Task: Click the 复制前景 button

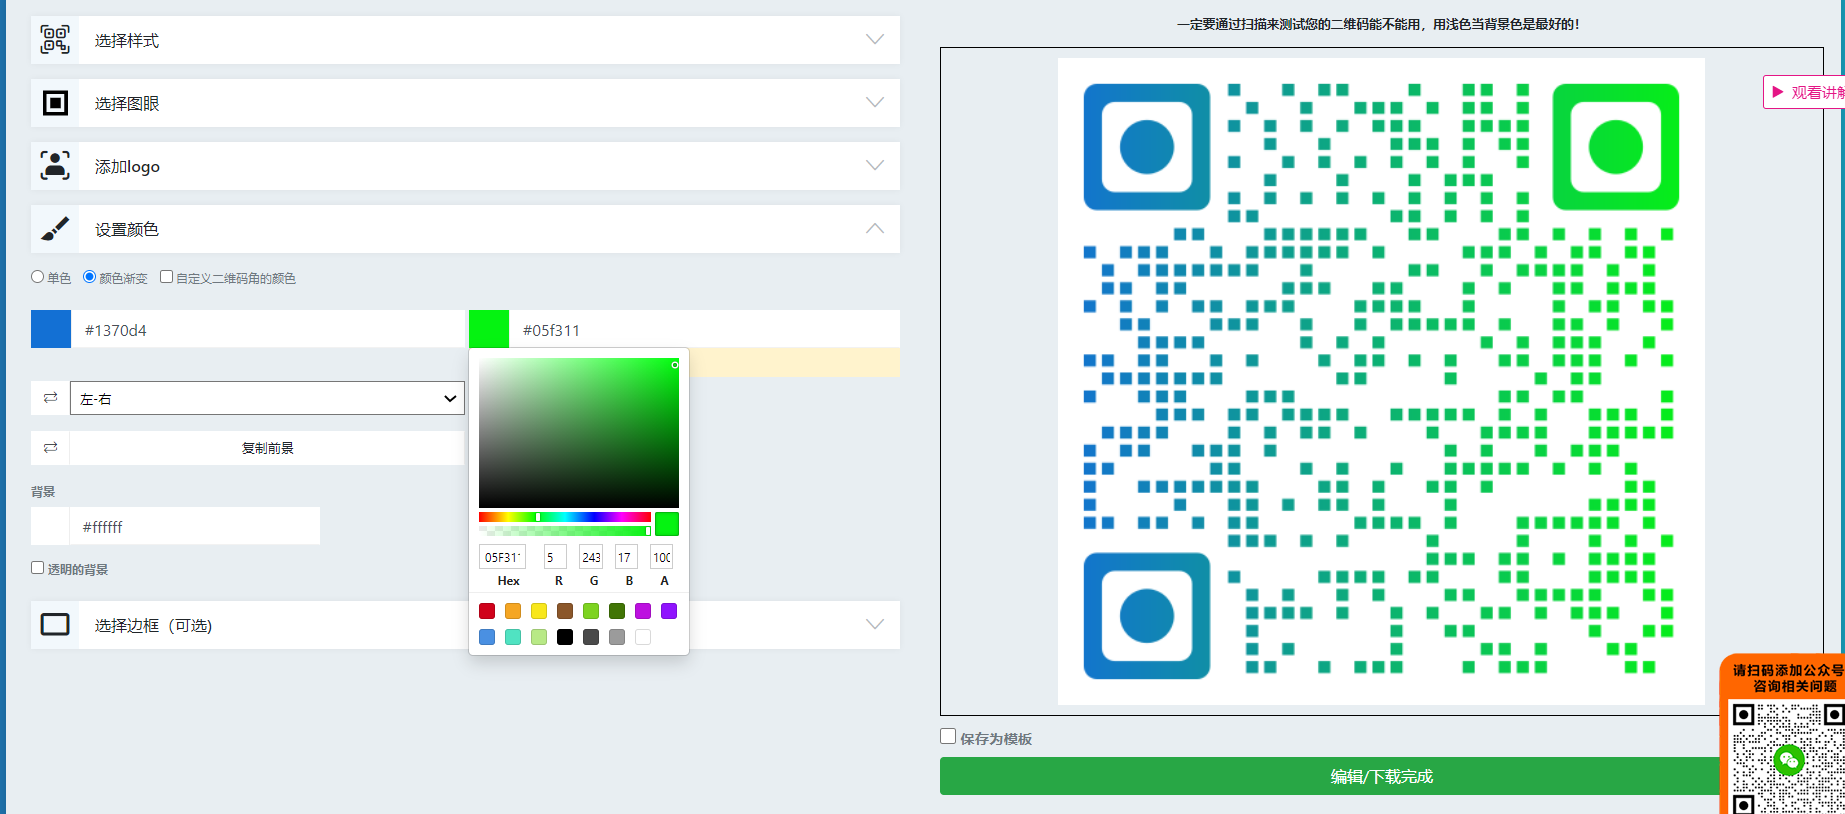Action: coord(267,448)
